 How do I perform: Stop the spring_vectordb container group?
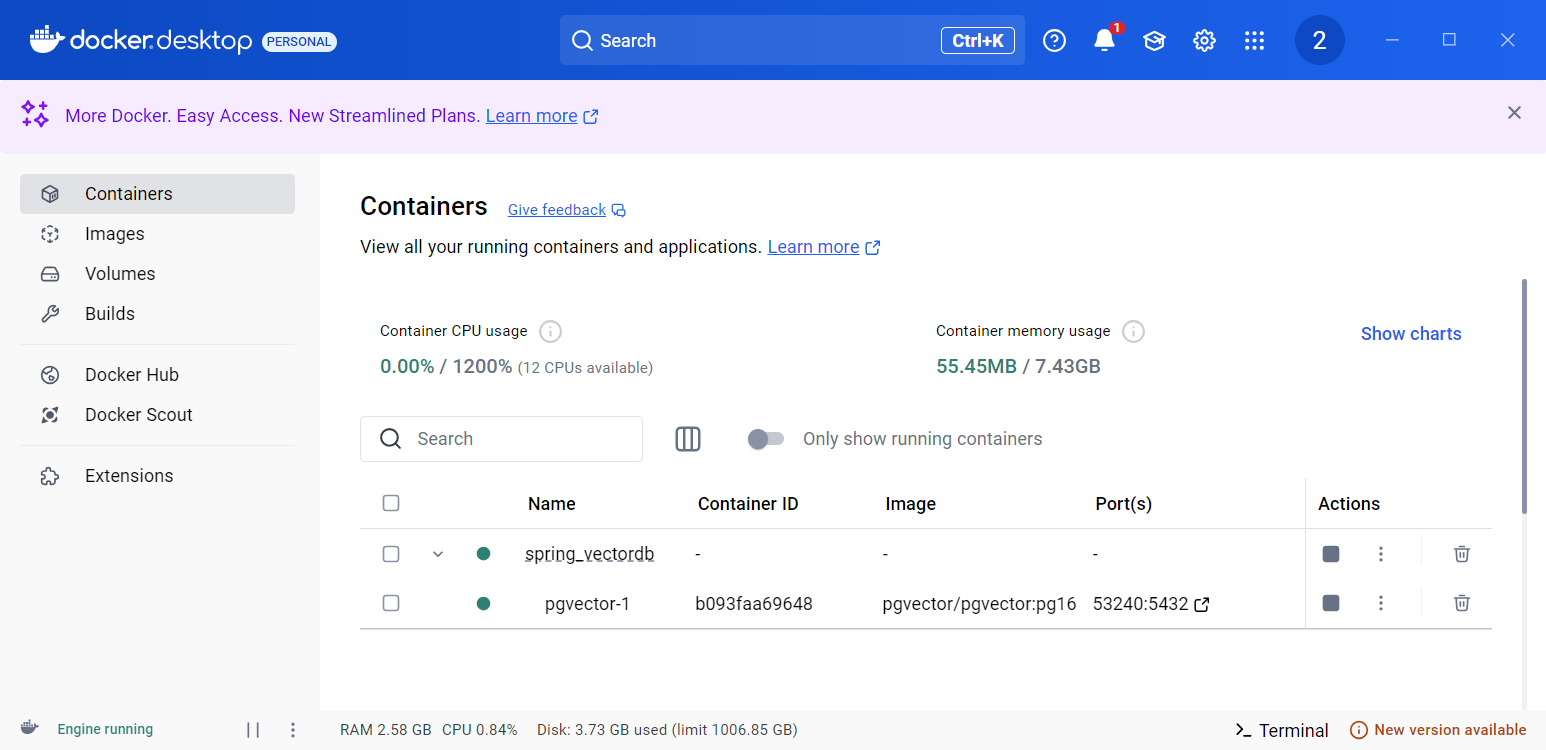coord(1331,554)
